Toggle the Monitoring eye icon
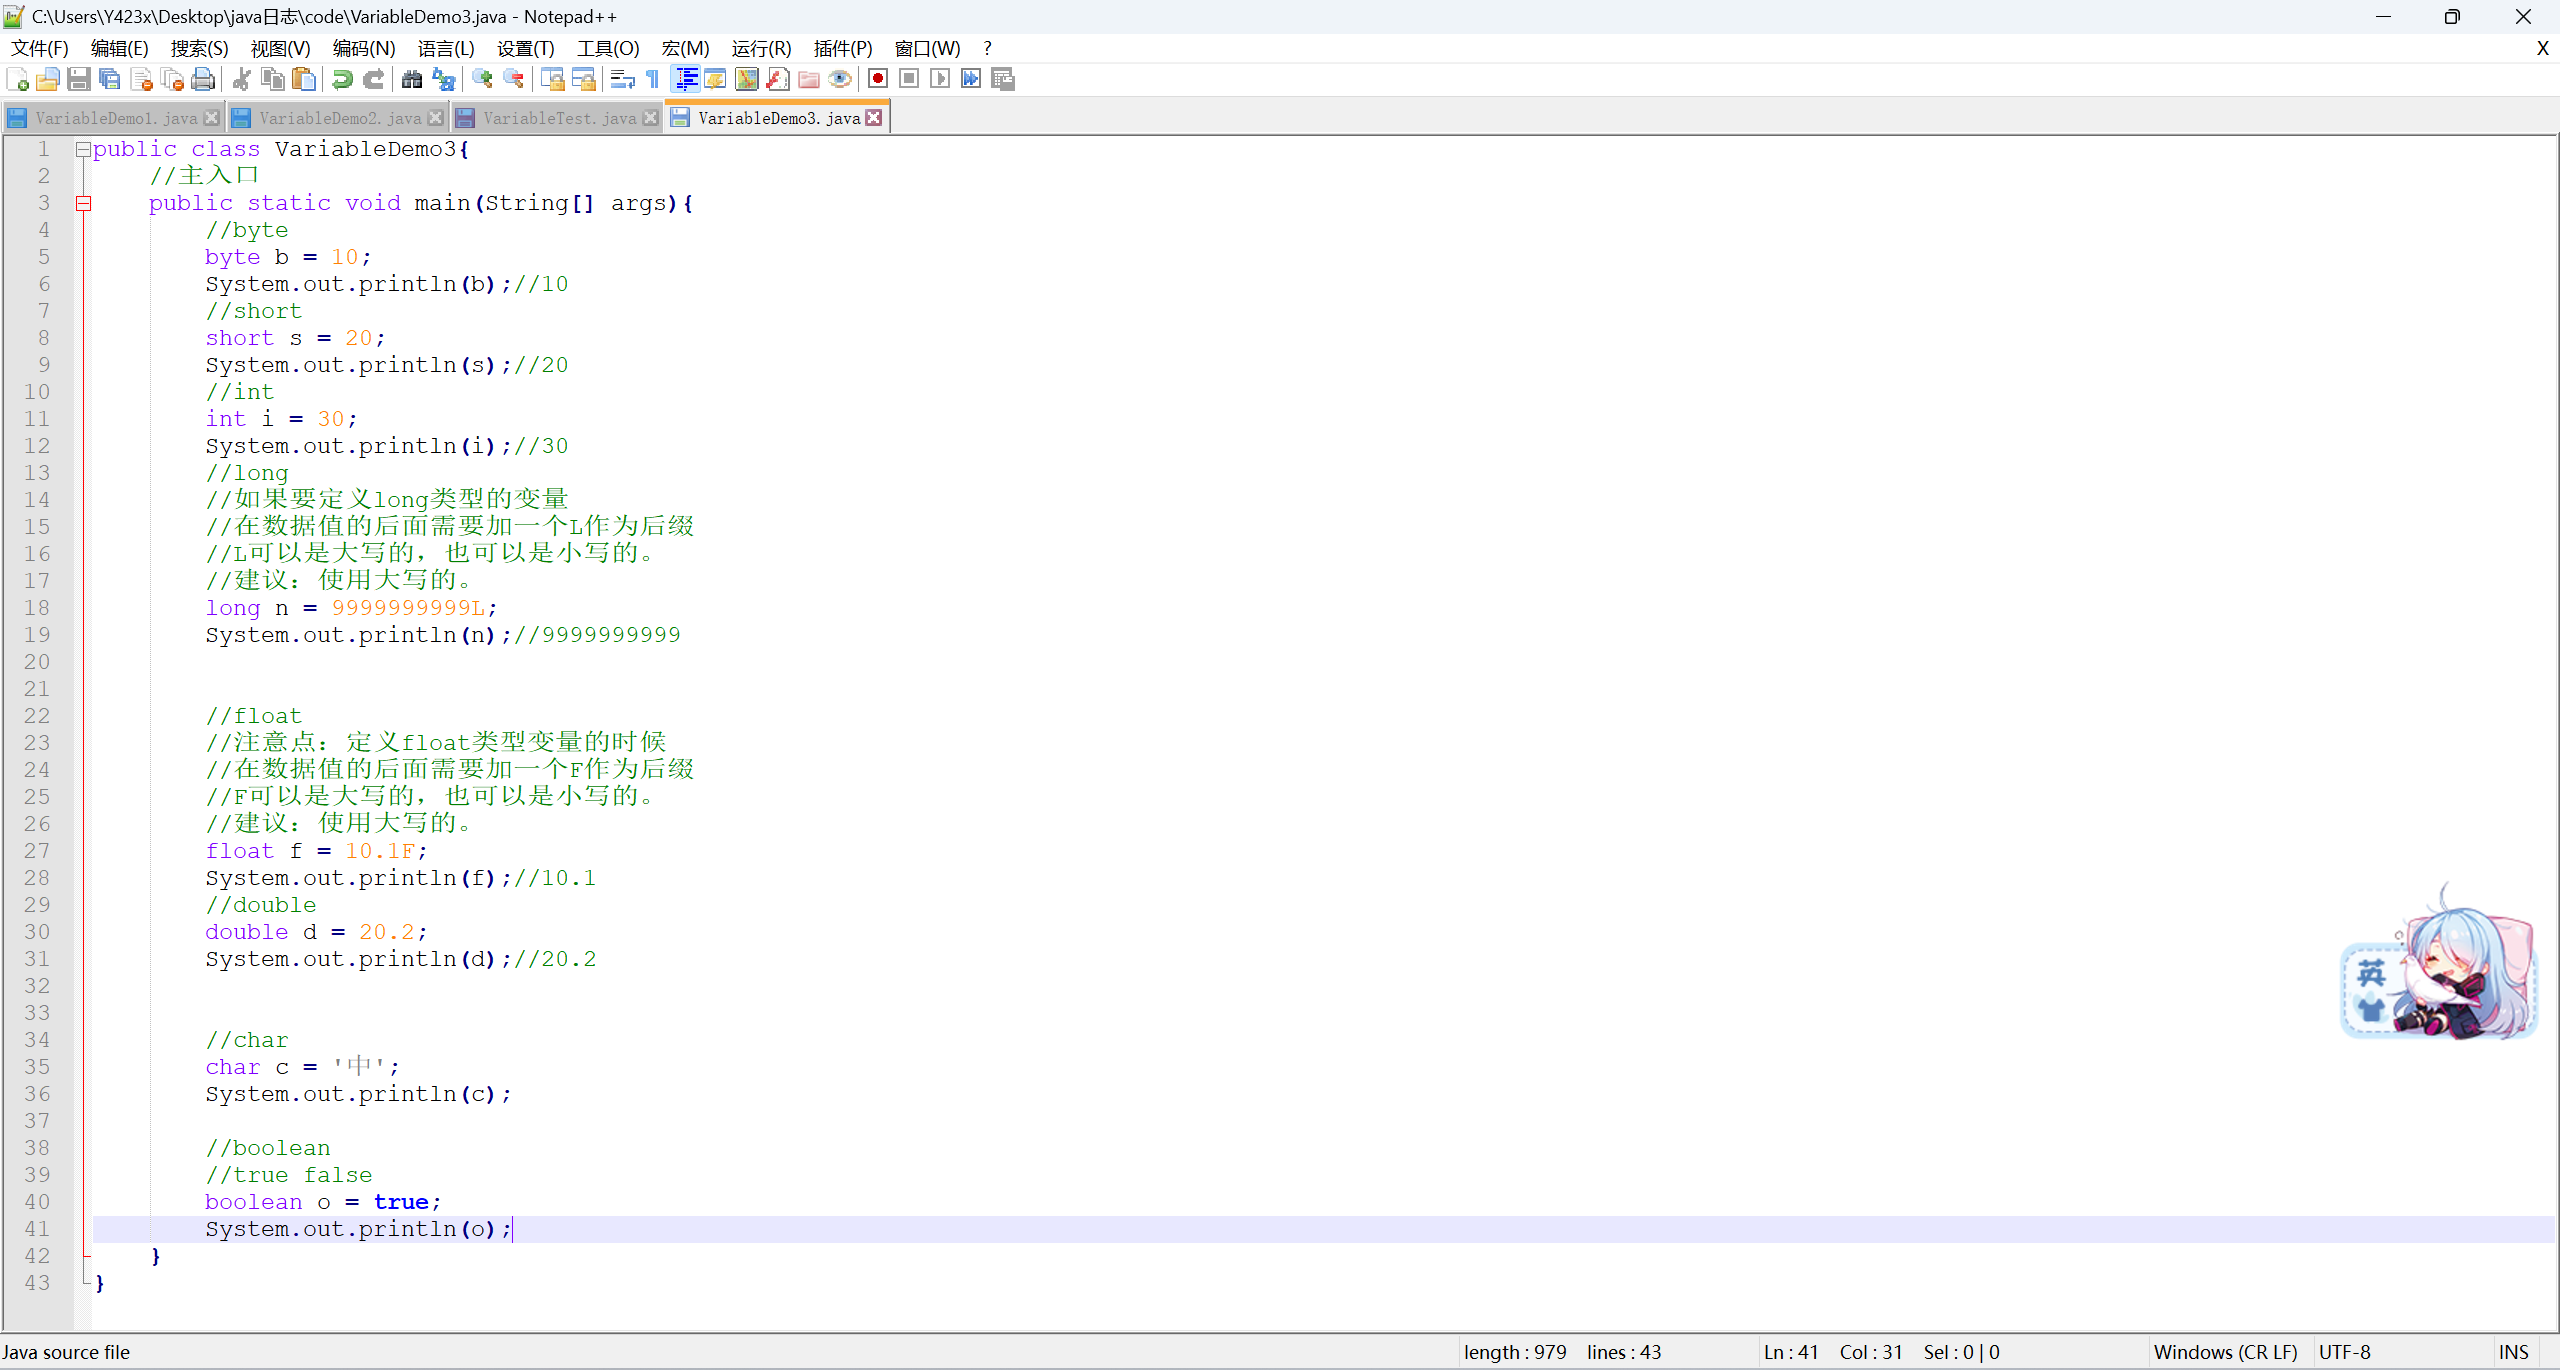This screenshot has width=2560, height=1370. point(840,79)
